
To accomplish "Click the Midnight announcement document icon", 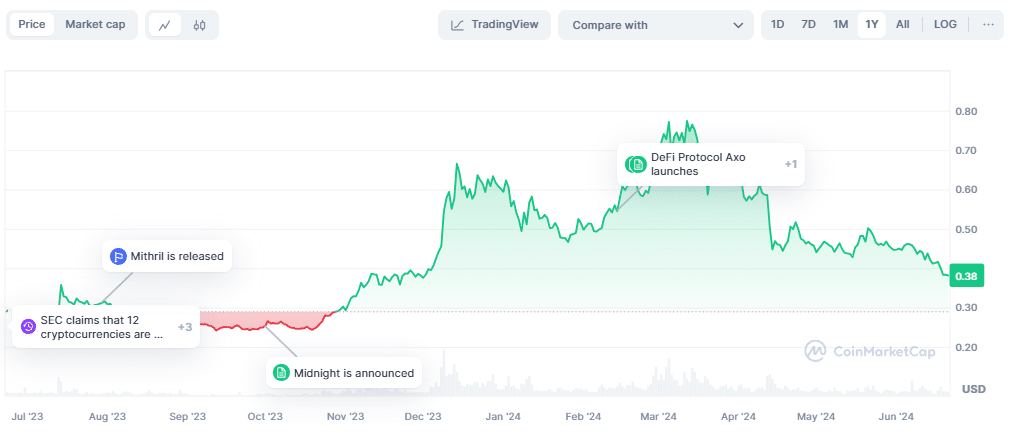I will click(x=281, y=373).
